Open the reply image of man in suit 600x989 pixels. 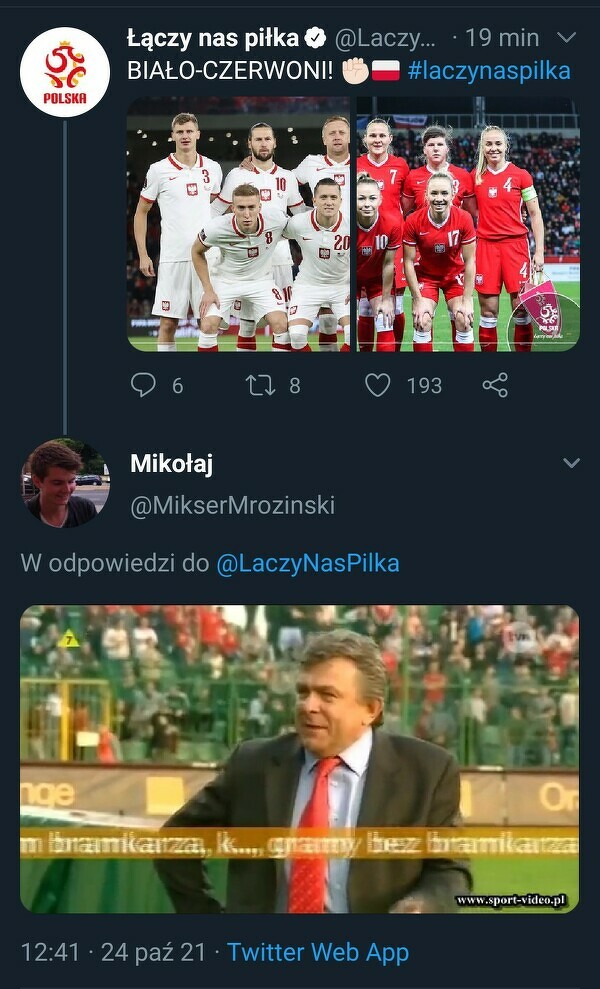299,758
